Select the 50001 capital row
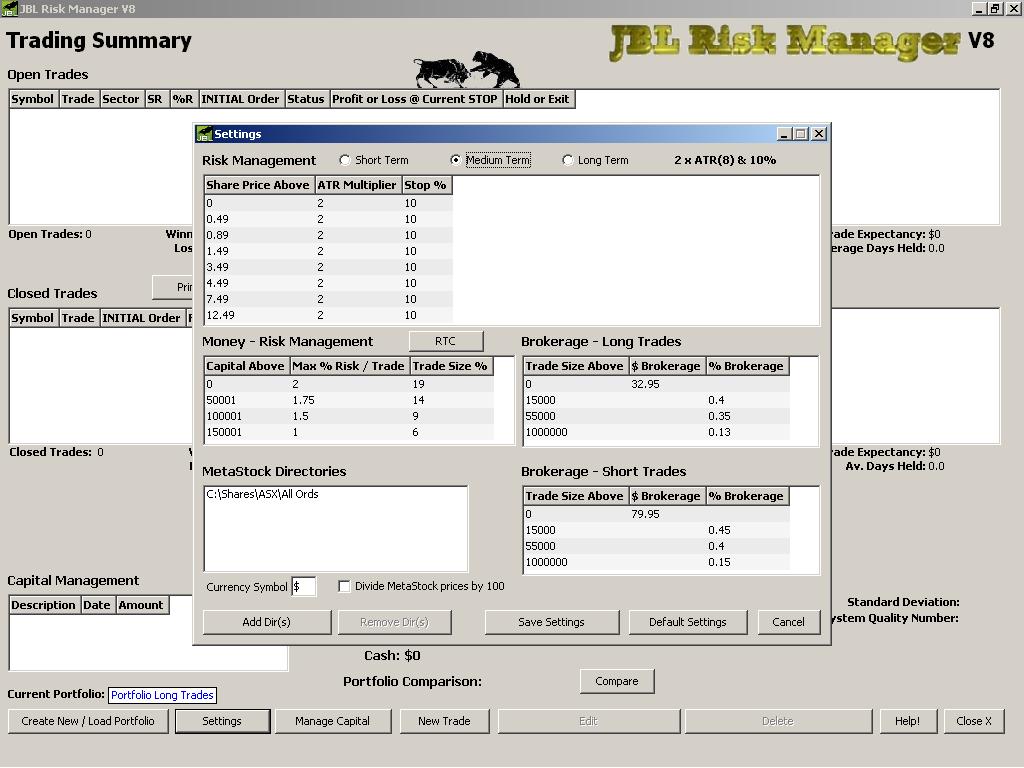This screenshot has height=768, width=1024. click(x=349, y=400)
